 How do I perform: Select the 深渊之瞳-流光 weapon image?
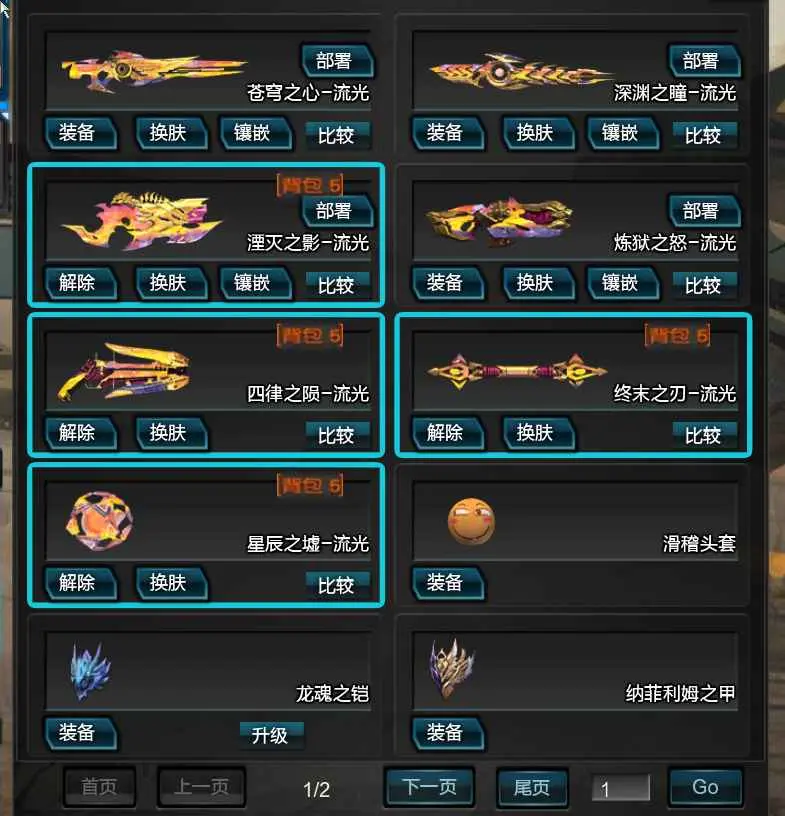coord(520,72)
